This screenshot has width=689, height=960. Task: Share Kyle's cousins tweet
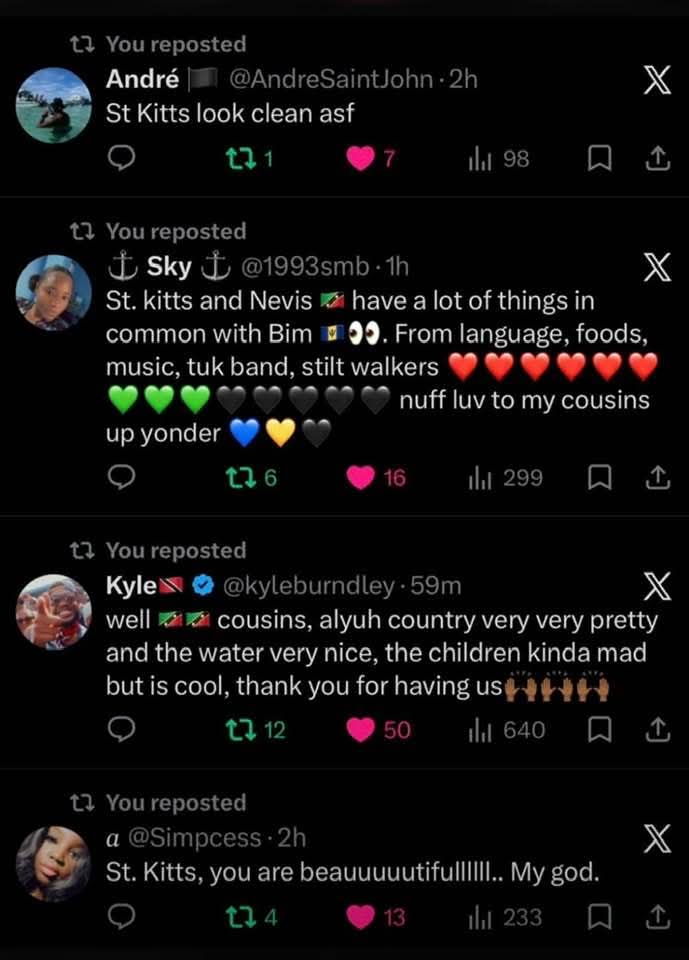657,731
